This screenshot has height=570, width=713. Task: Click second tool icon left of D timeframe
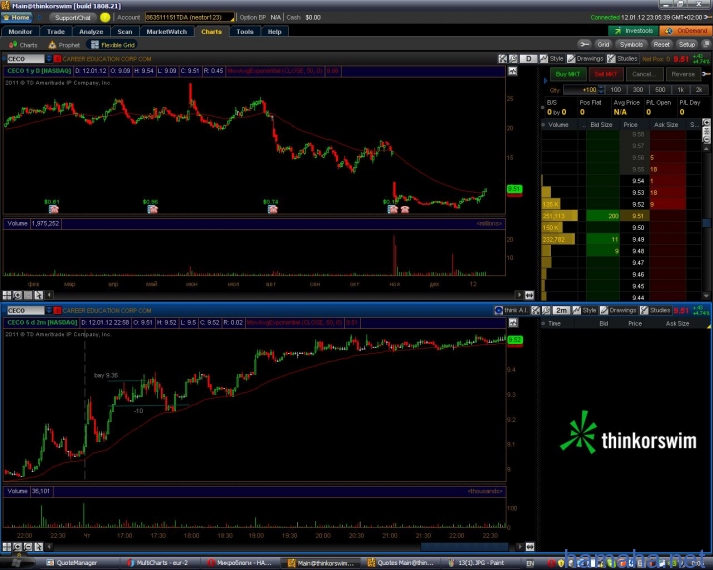pos(513,59)
